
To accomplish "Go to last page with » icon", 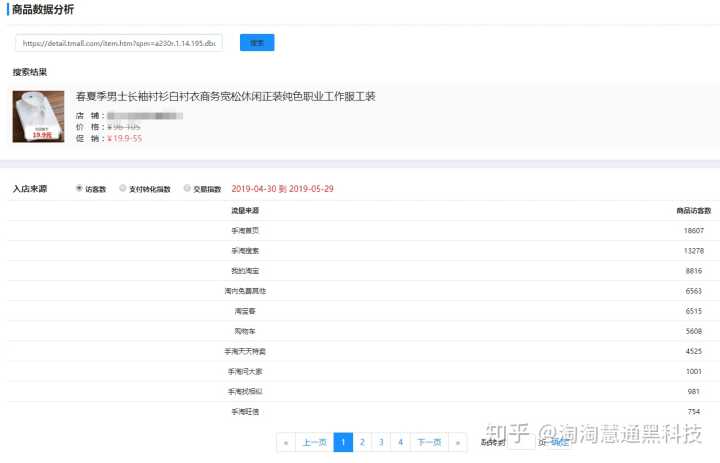I will click(x=457, y=442).
